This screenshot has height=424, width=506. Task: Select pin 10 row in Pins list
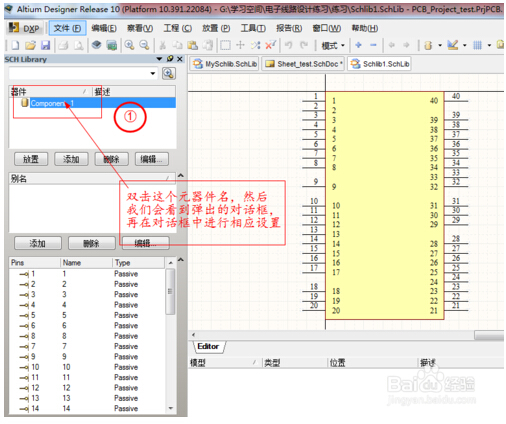pyautogui.click(x=87, y=367)
